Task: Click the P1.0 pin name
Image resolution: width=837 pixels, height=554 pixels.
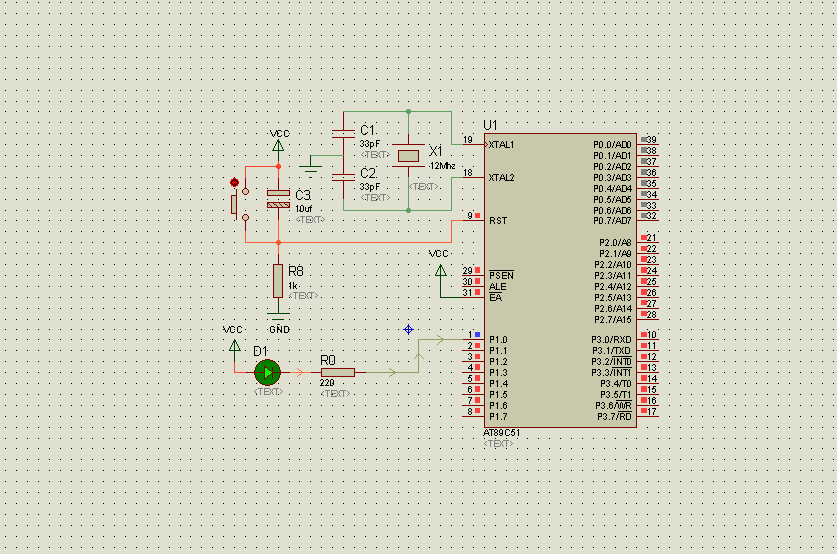Action: [498, 340]
